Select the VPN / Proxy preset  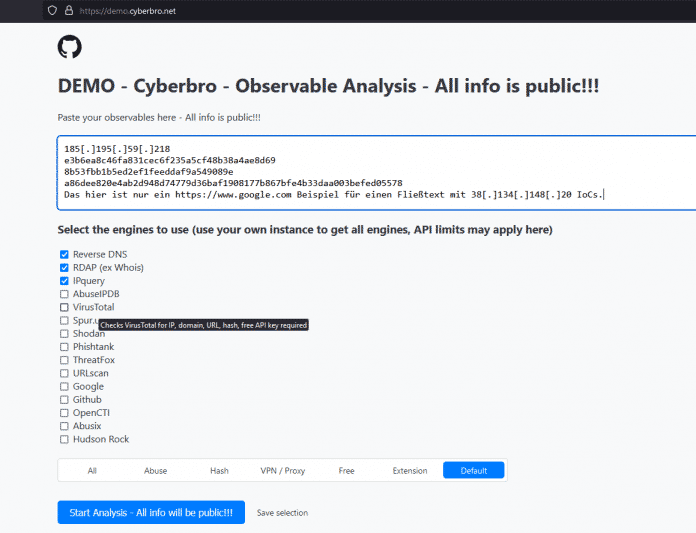(x=283, y=470)
